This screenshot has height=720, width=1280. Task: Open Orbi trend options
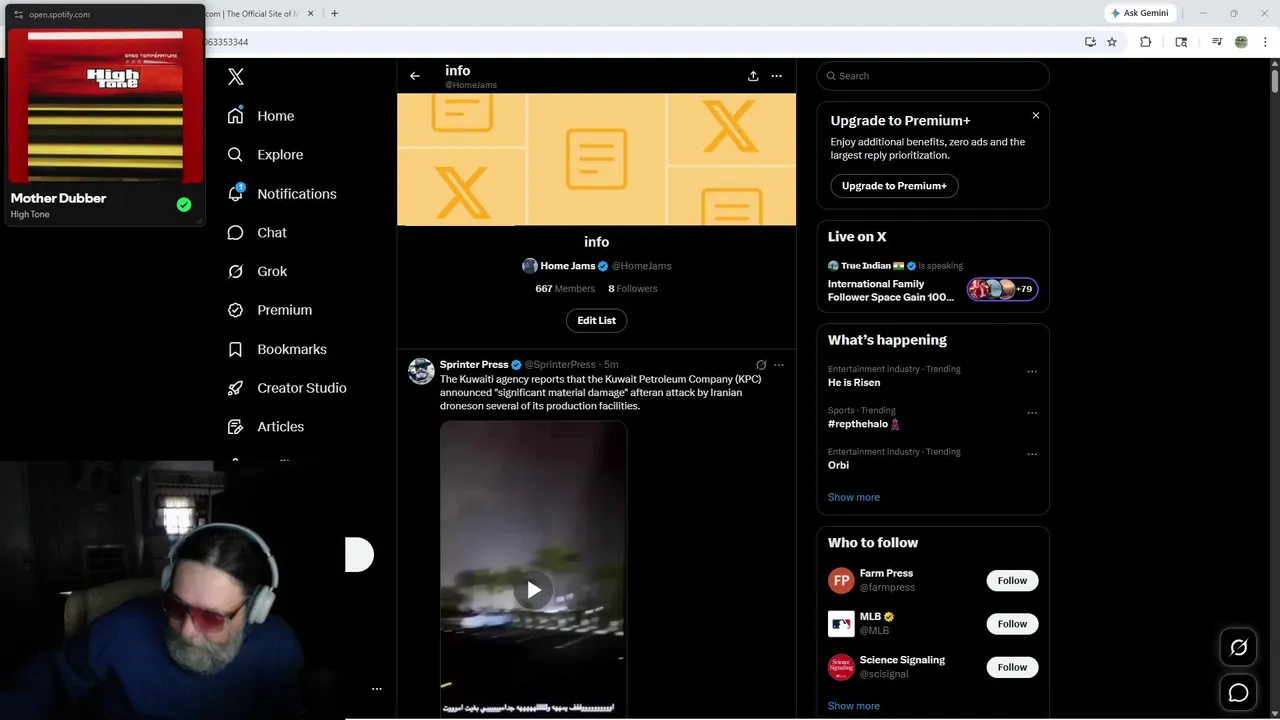point(1032,454)
